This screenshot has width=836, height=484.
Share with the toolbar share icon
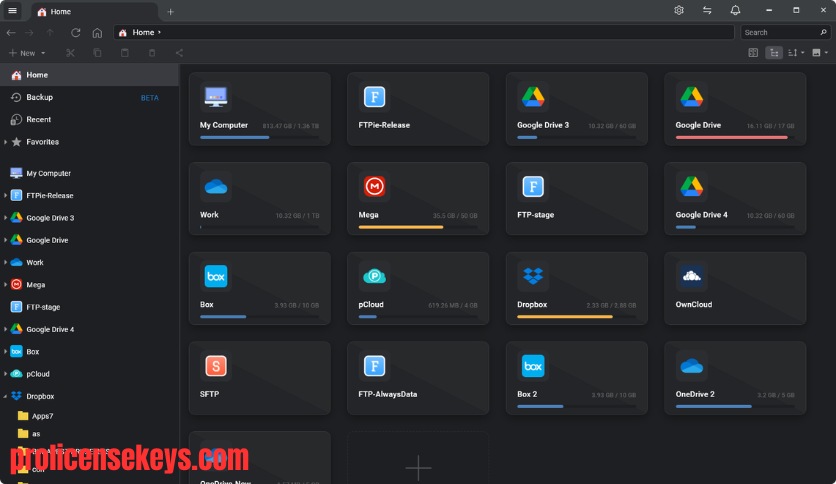coord(179,53)
